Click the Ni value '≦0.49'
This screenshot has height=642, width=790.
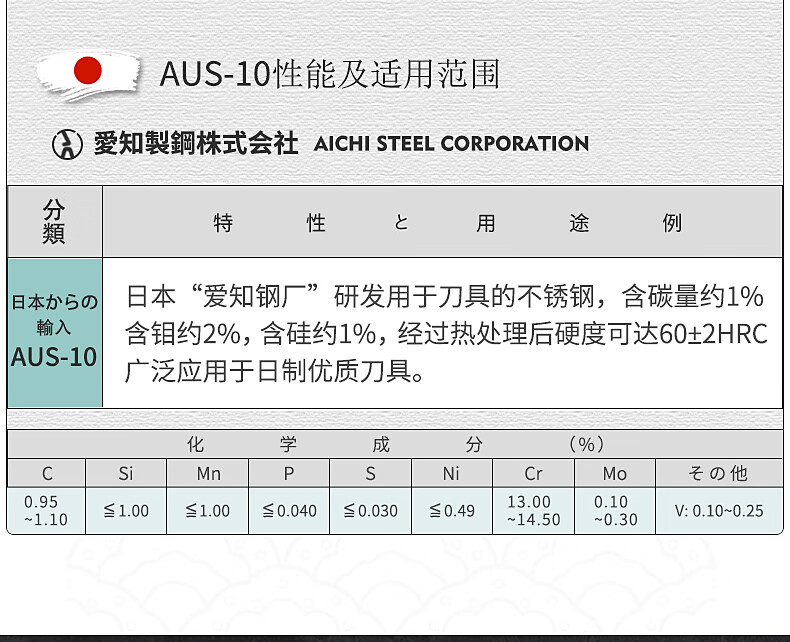pyautogui.click(x=452, y=511)
